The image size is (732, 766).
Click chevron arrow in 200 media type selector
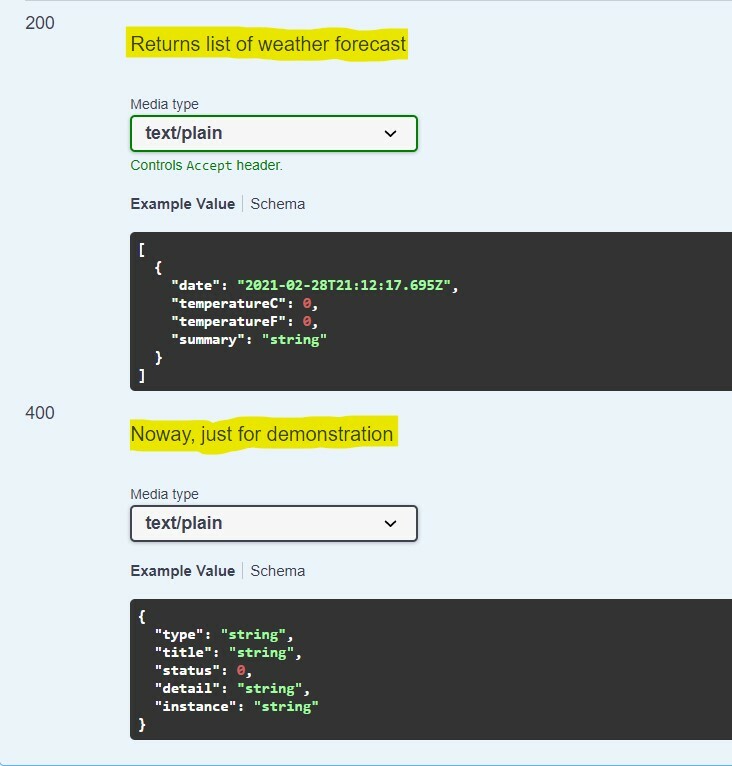click(x=390, y=133)
